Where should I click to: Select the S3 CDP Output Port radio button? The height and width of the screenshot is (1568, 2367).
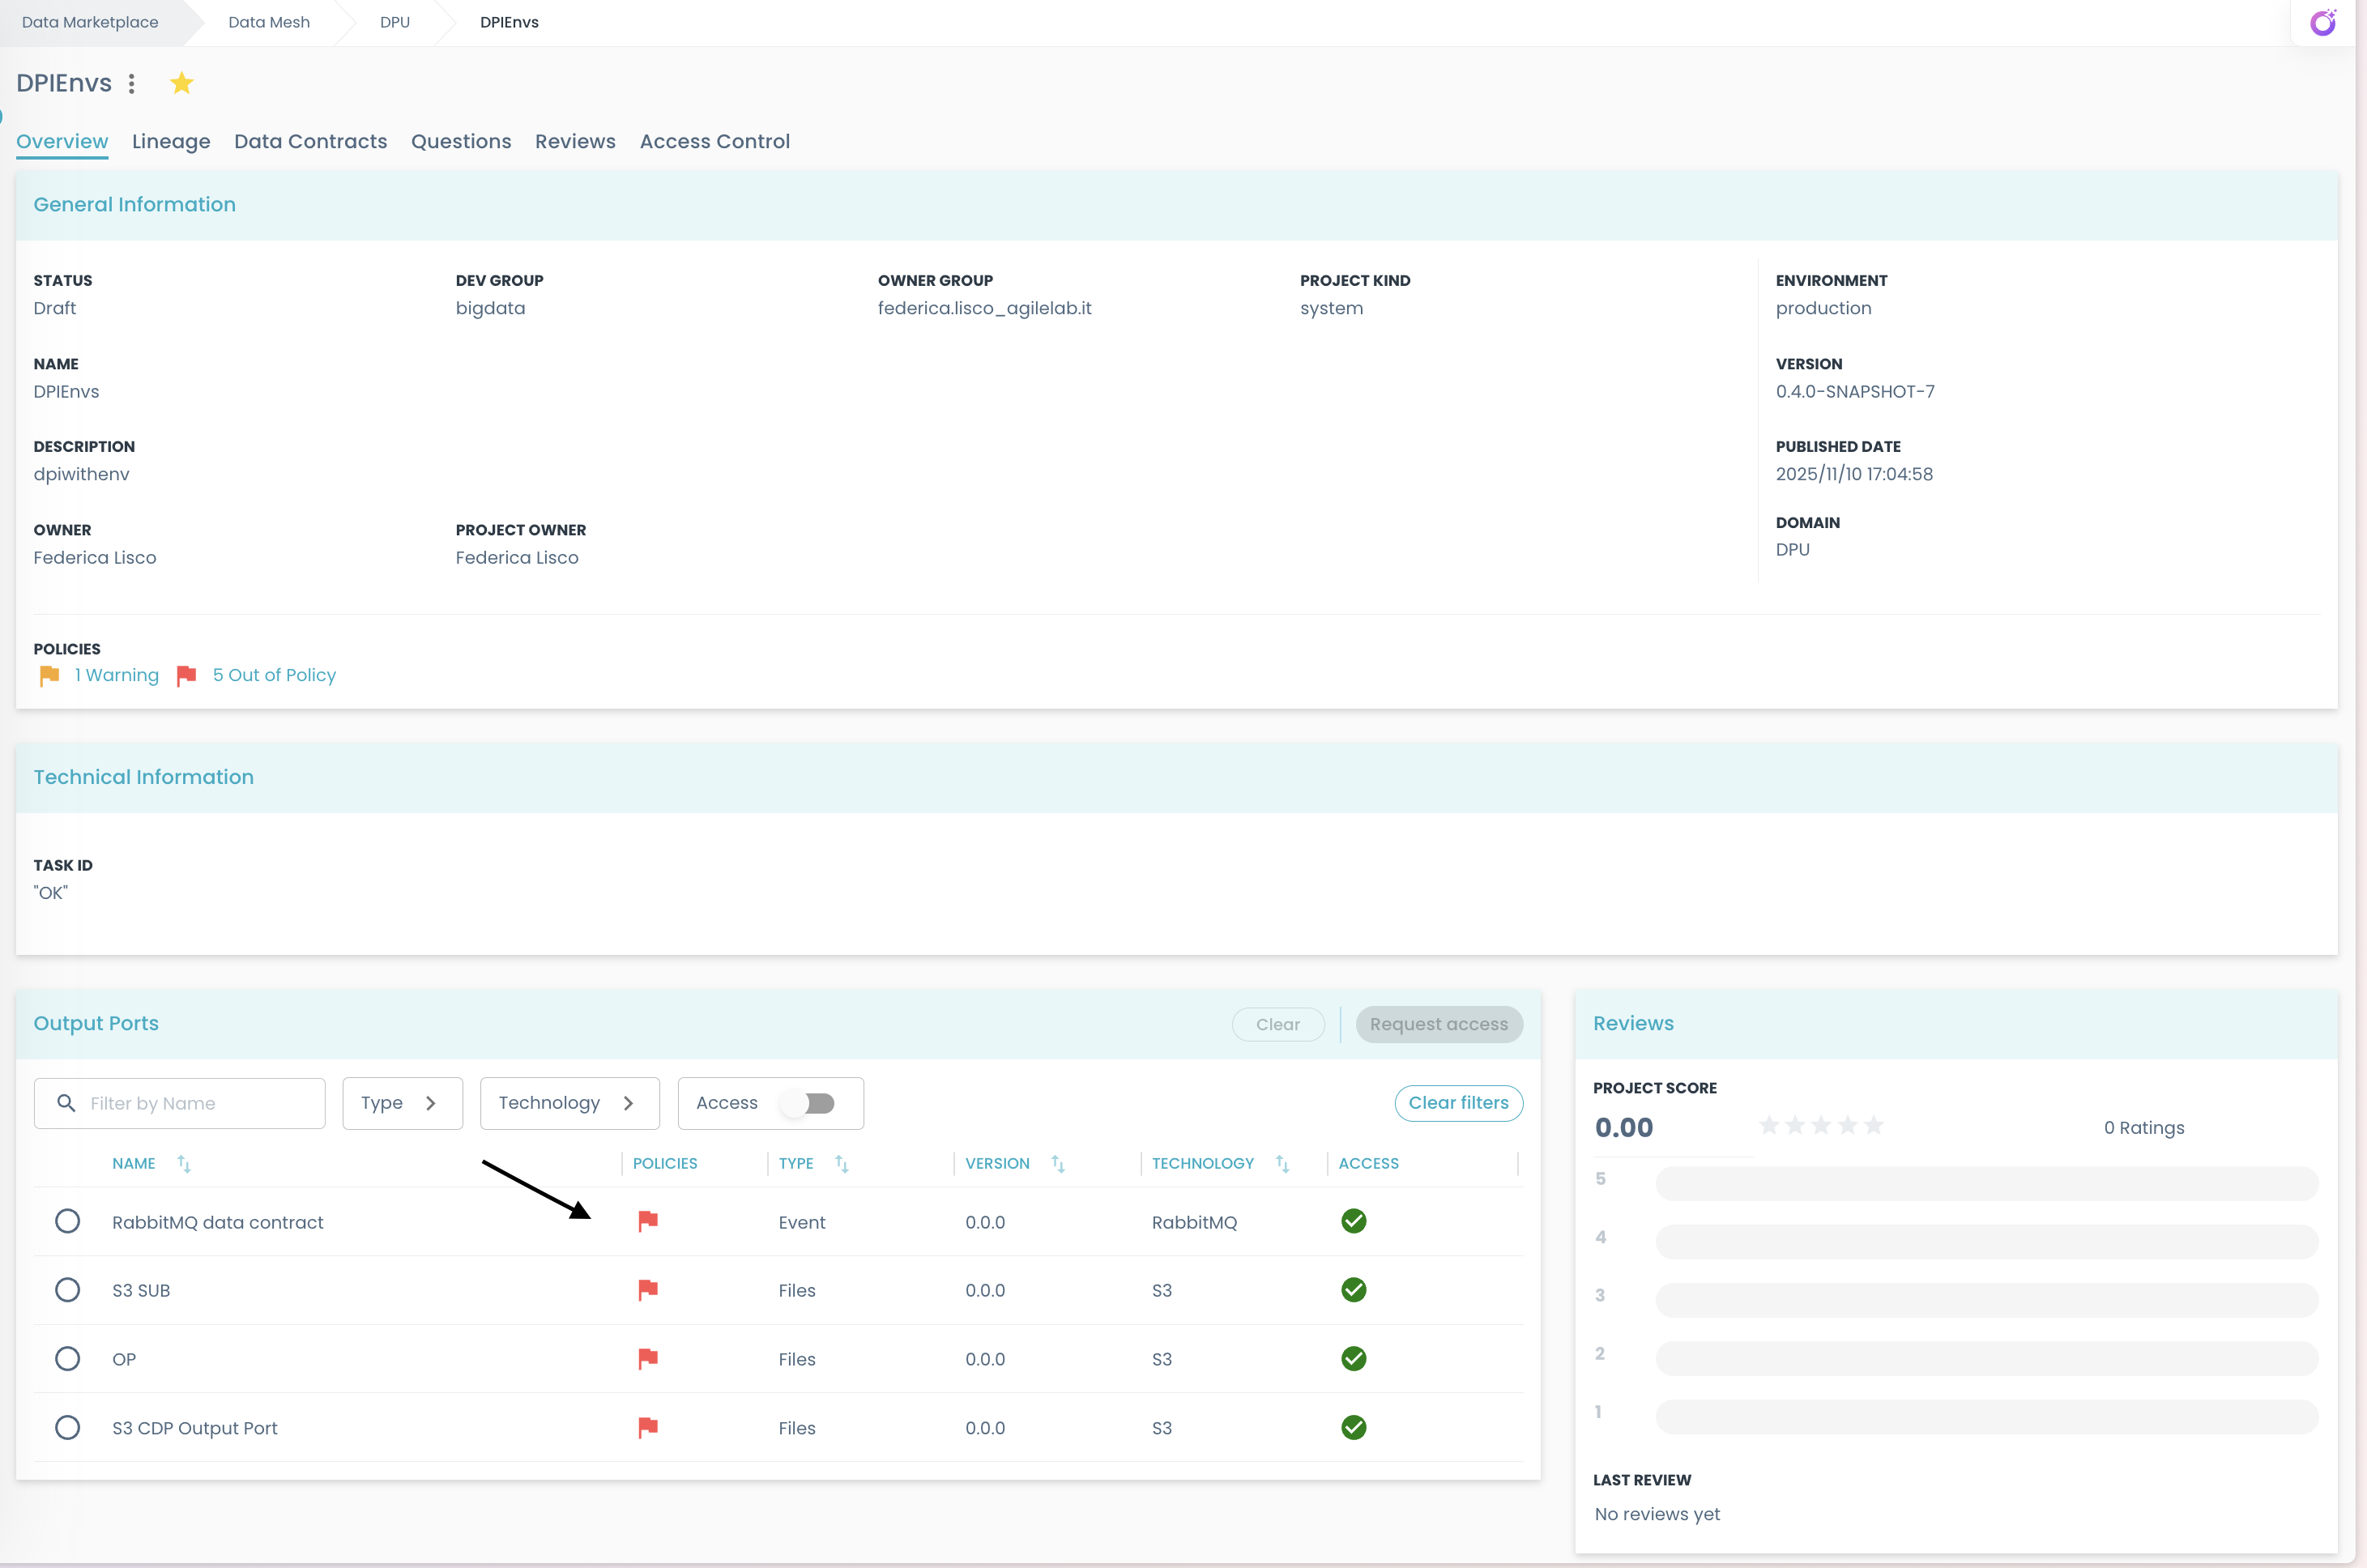click(67, 1427)
